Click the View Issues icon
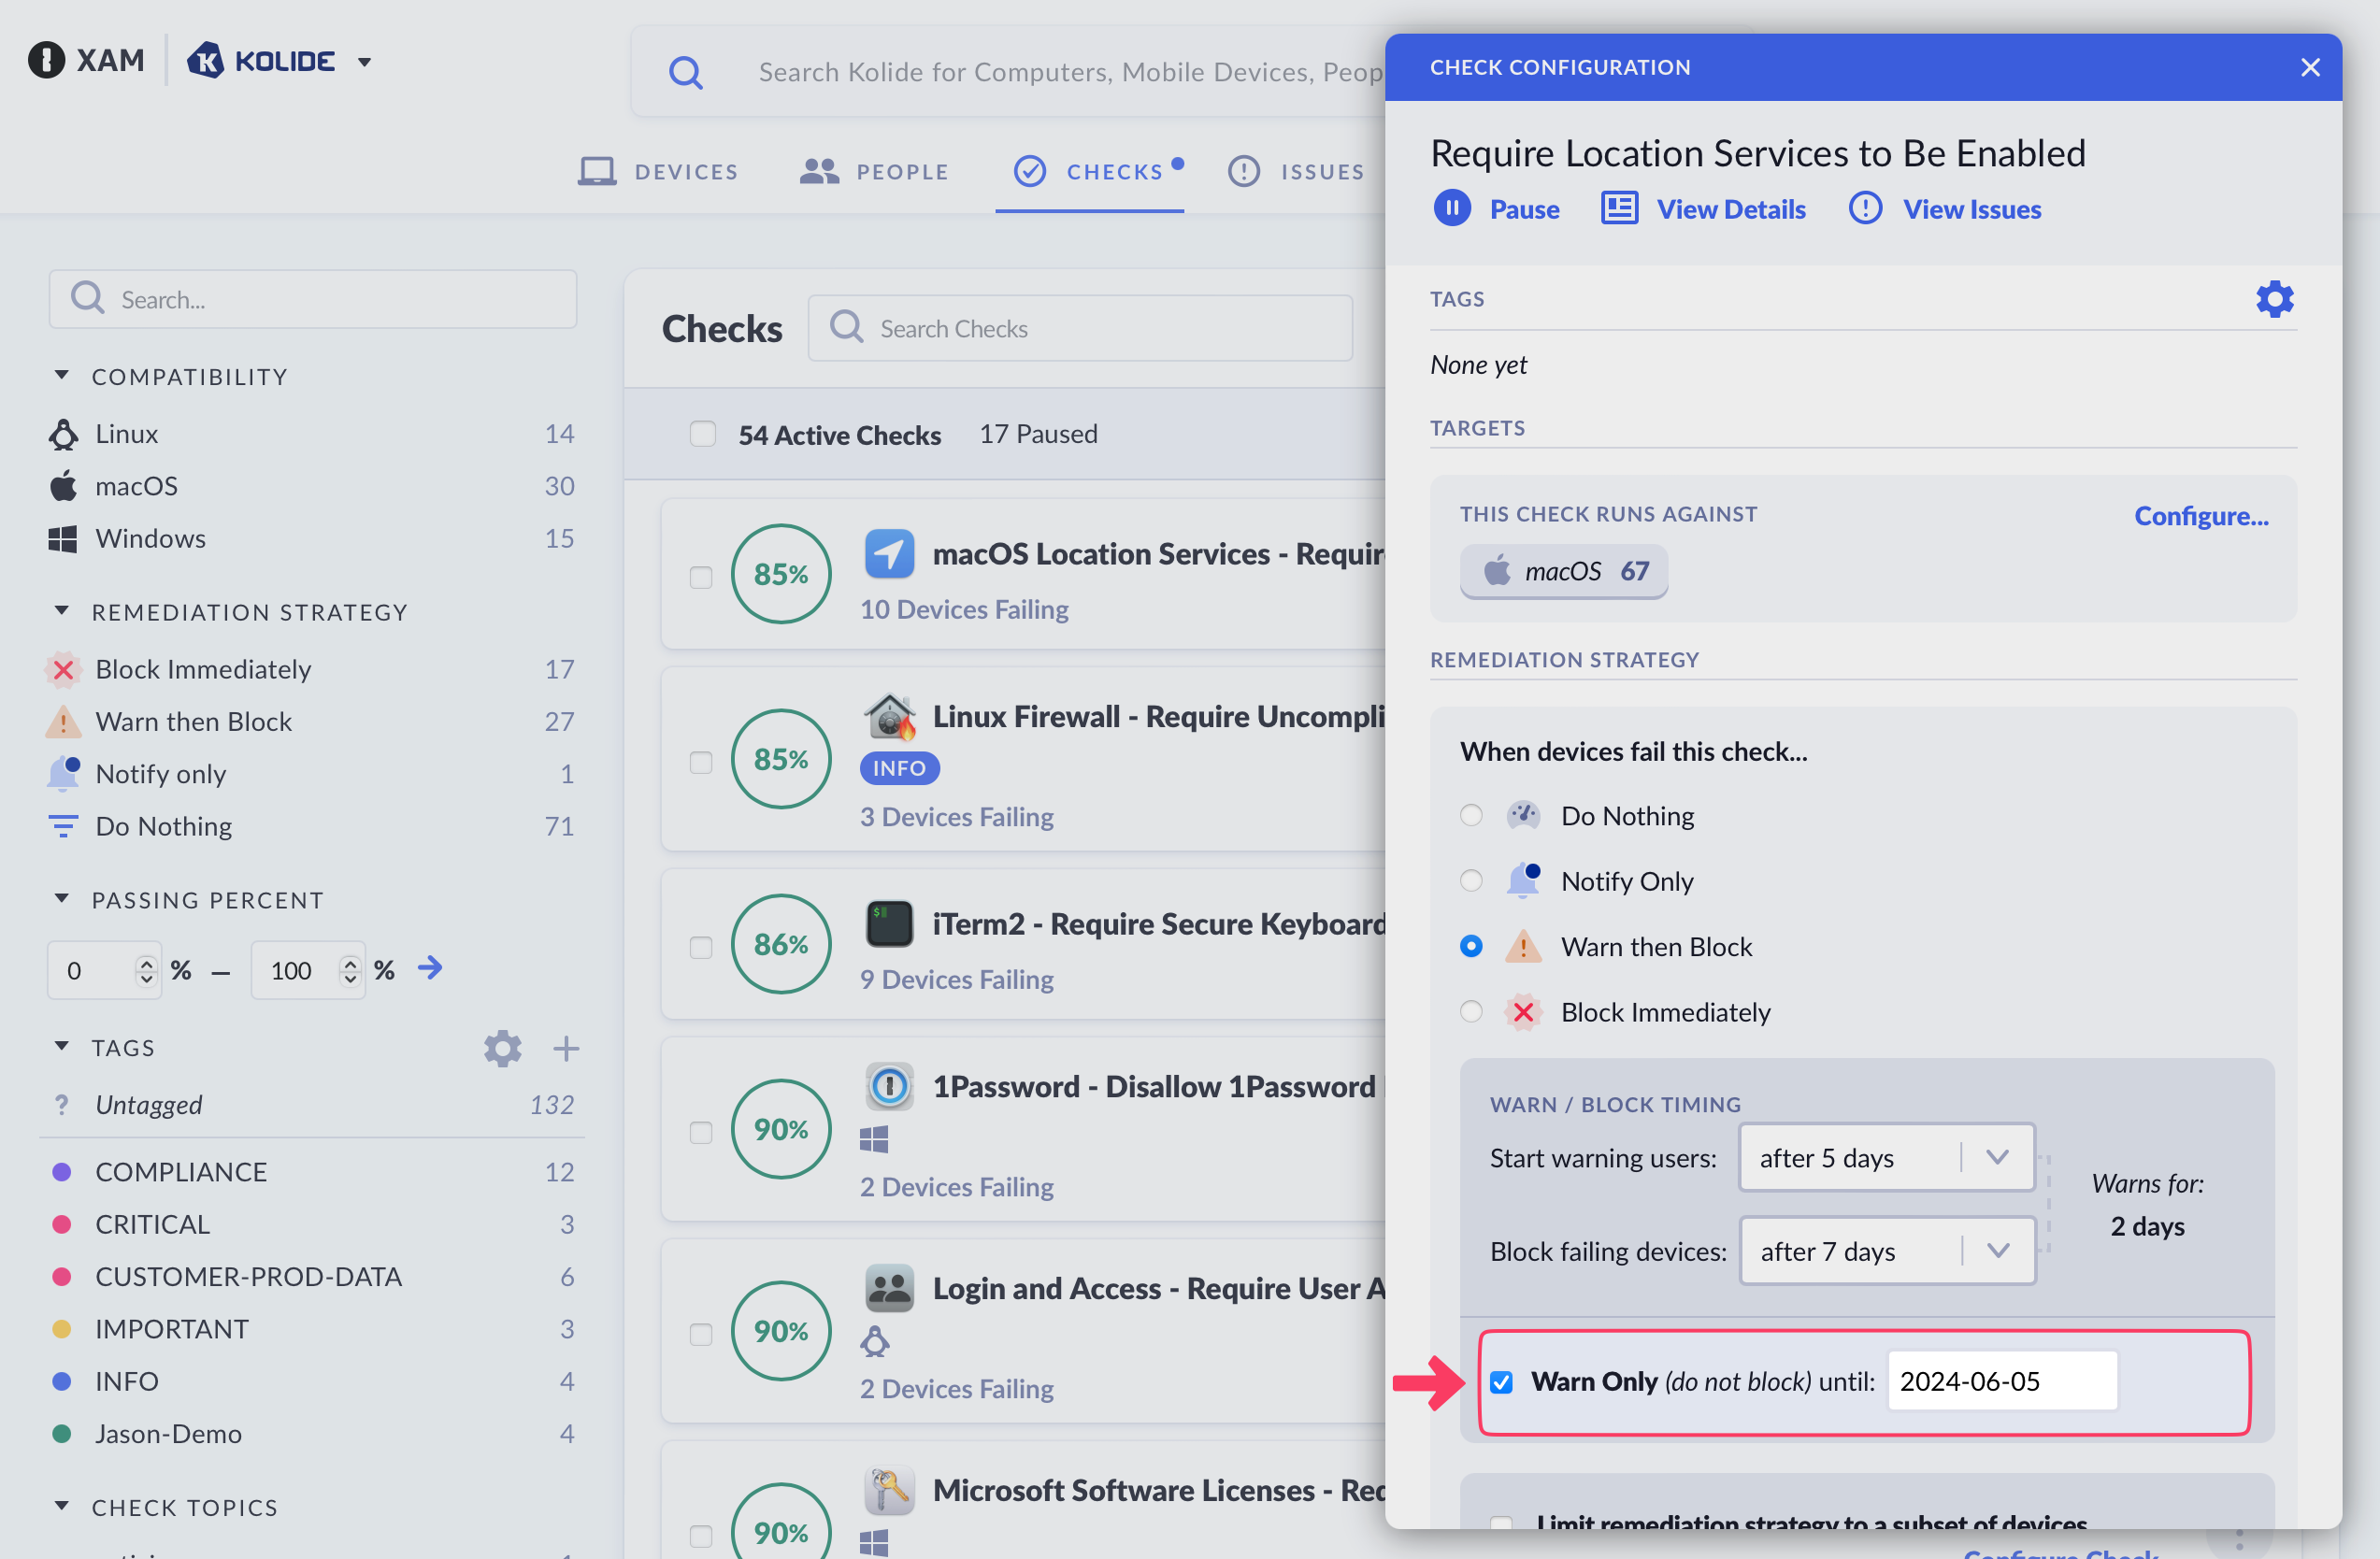 [1864, 209]
